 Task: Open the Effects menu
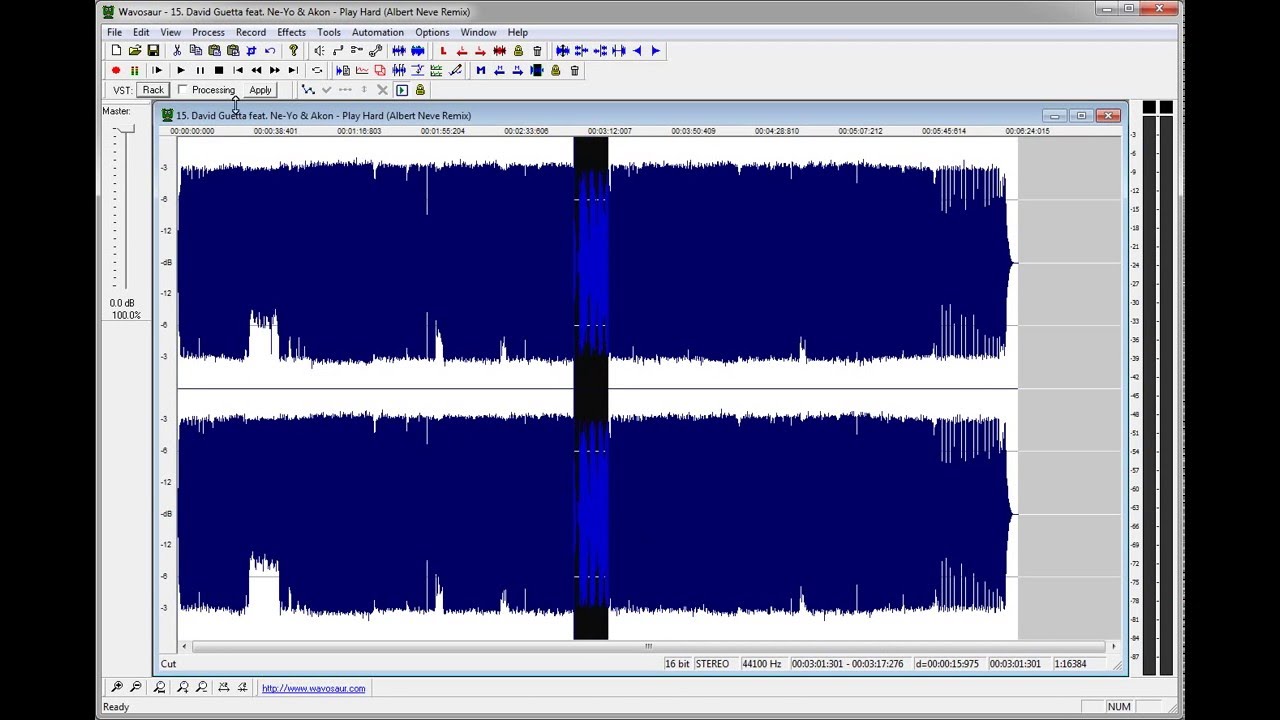click(291, 32)
